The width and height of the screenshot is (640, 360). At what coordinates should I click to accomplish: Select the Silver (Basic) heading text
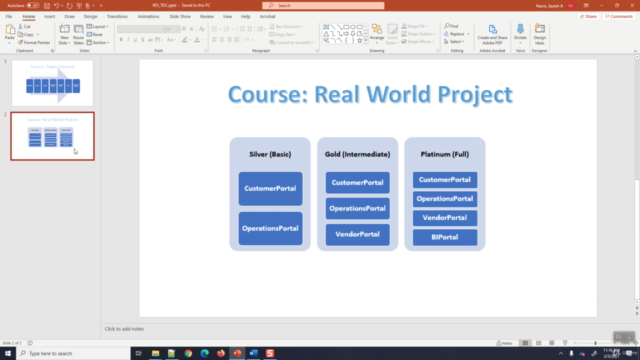pyautogui.click(x=270, y=154)
